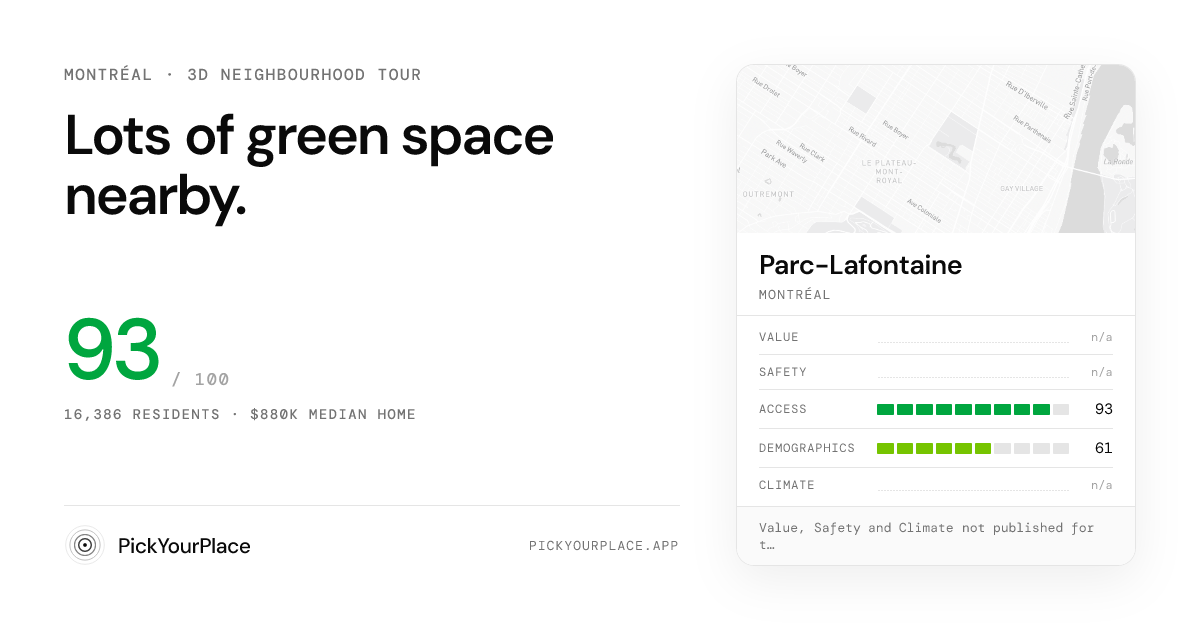This screenshot has width=1200, height=630.
Task: Select the VALUE score row label
Action: 779,337
